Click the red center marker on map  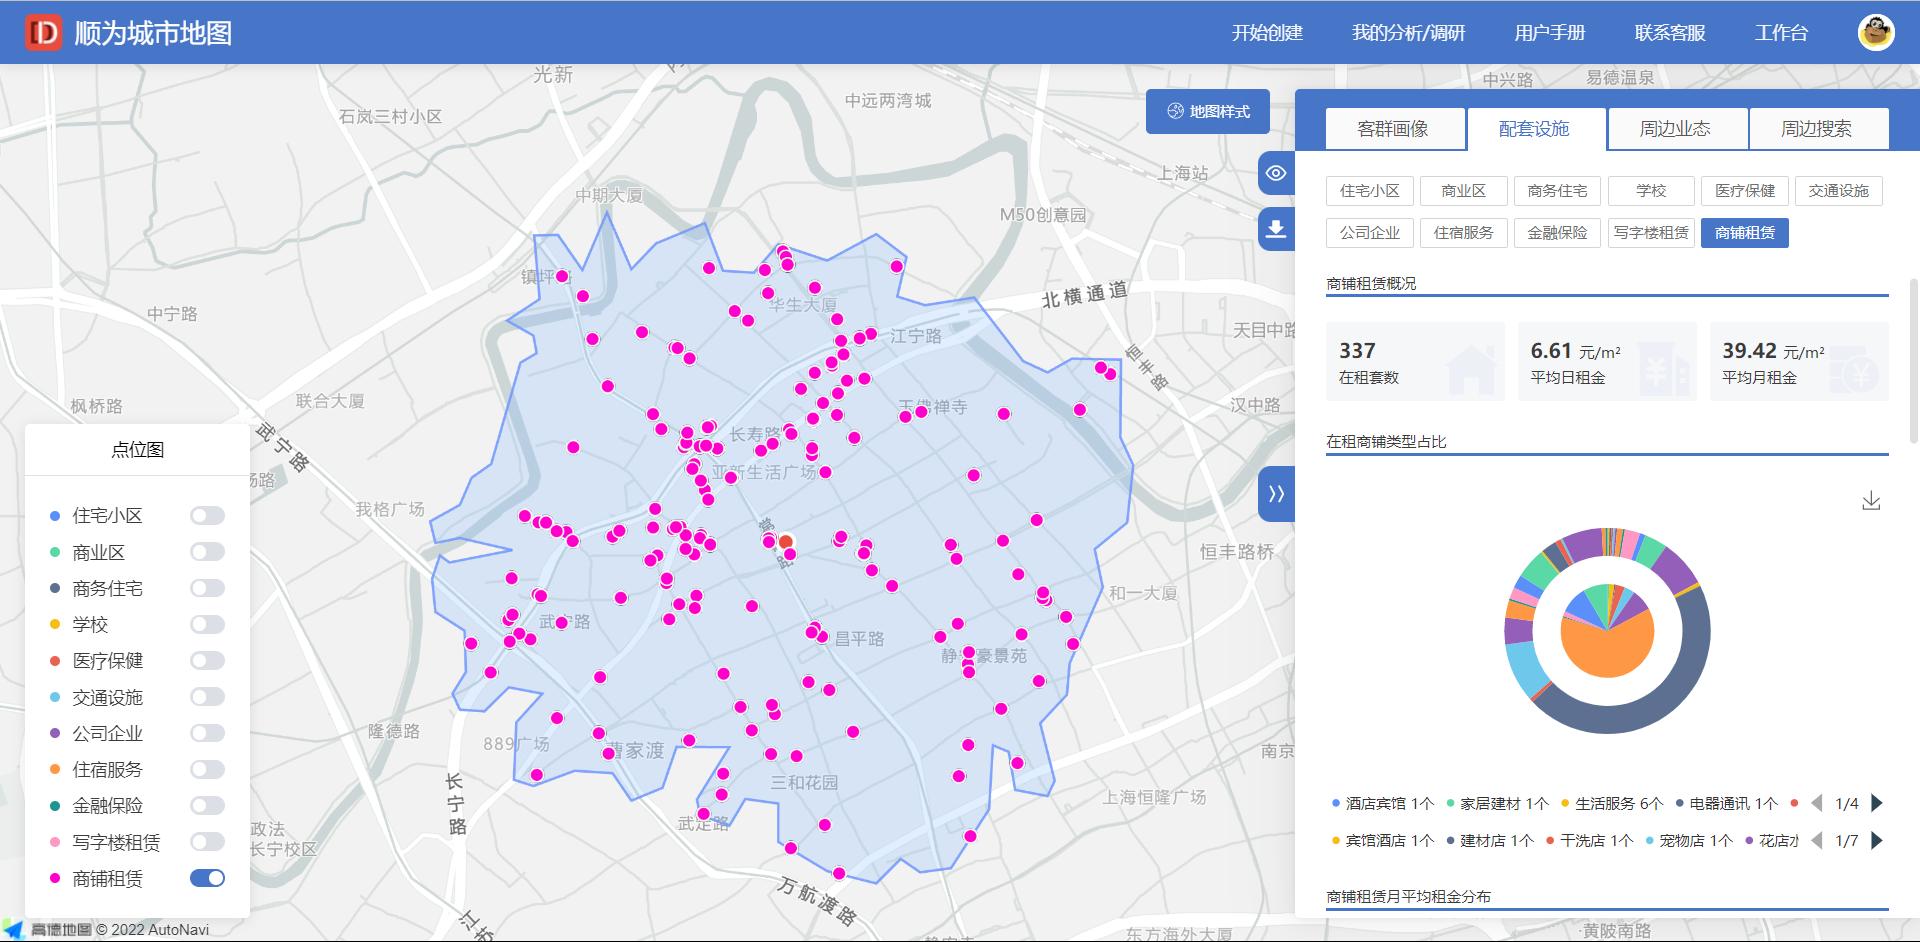pyautogui.click(x=786, y=542)
